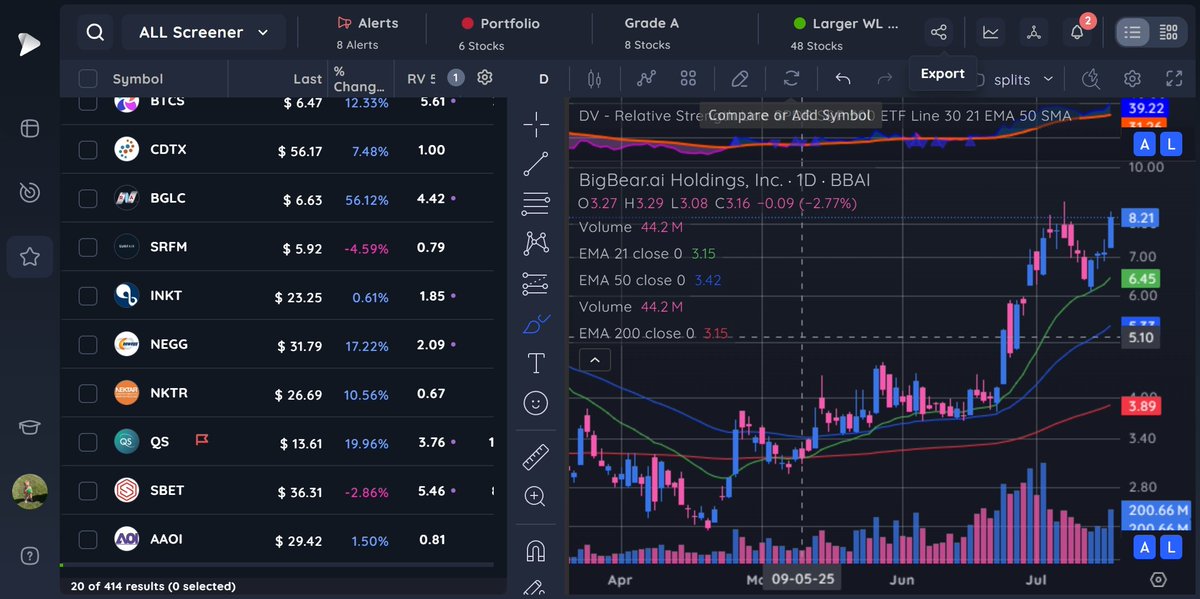Viewport: 1200px width, 599px height.
Task: Open the splits dropdown
Action: [1023, 79]
